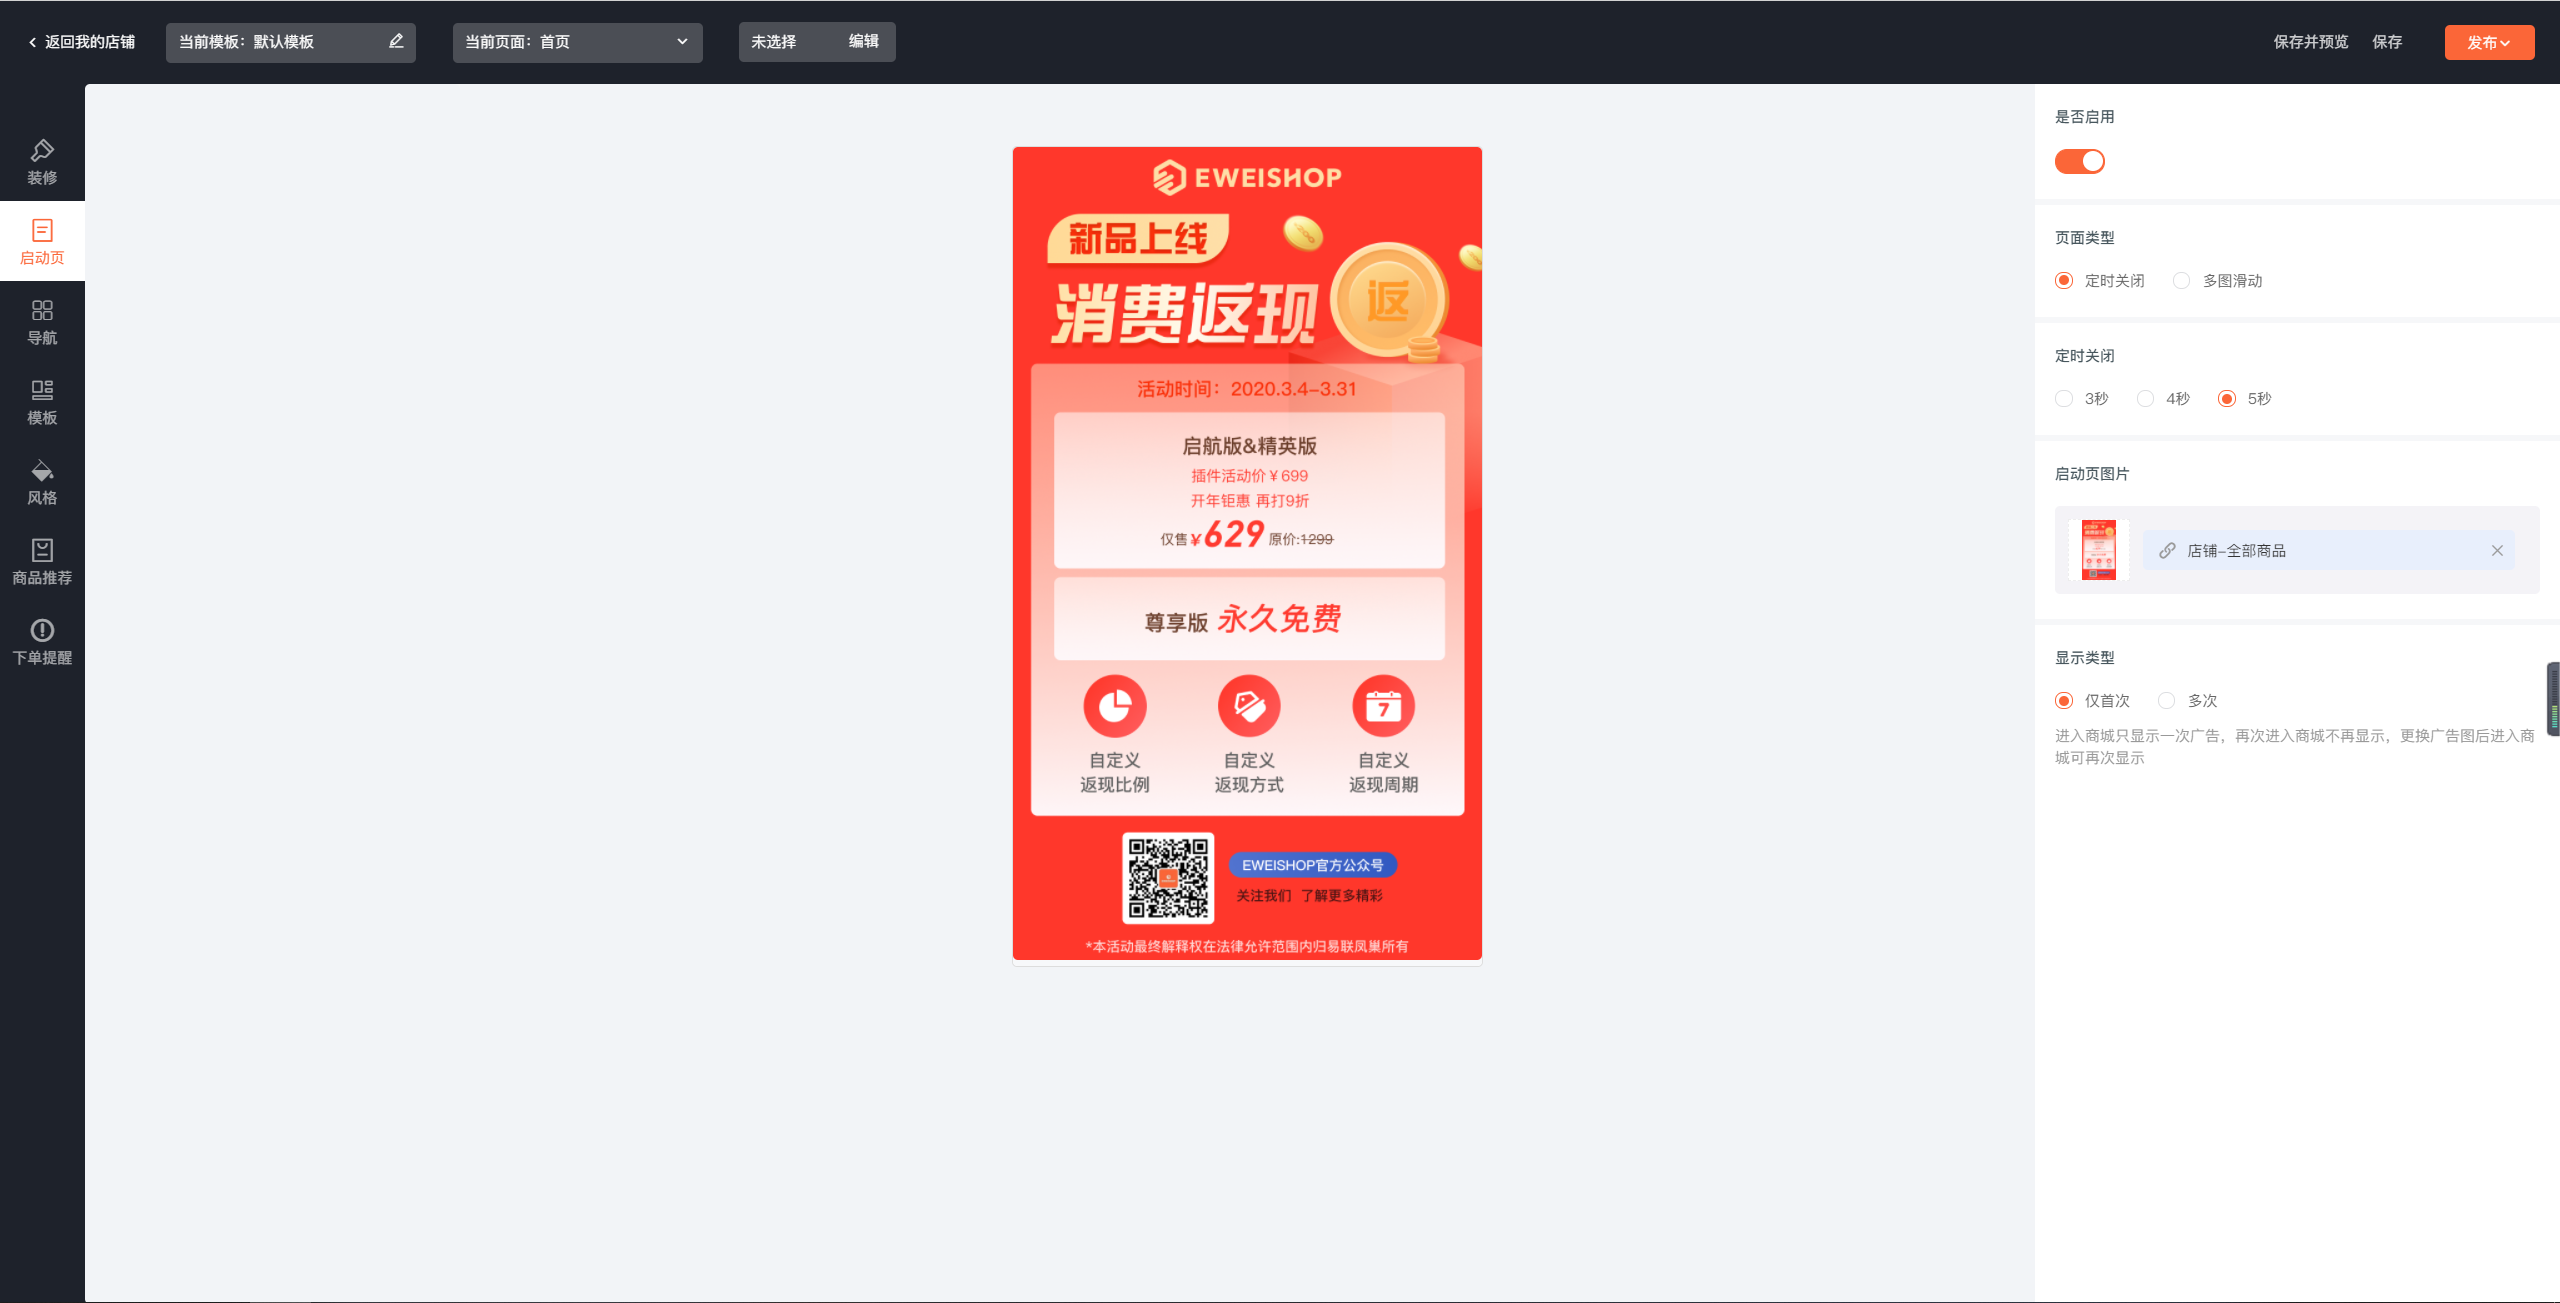Click the pencil icon to rename template

pos(396,41)
